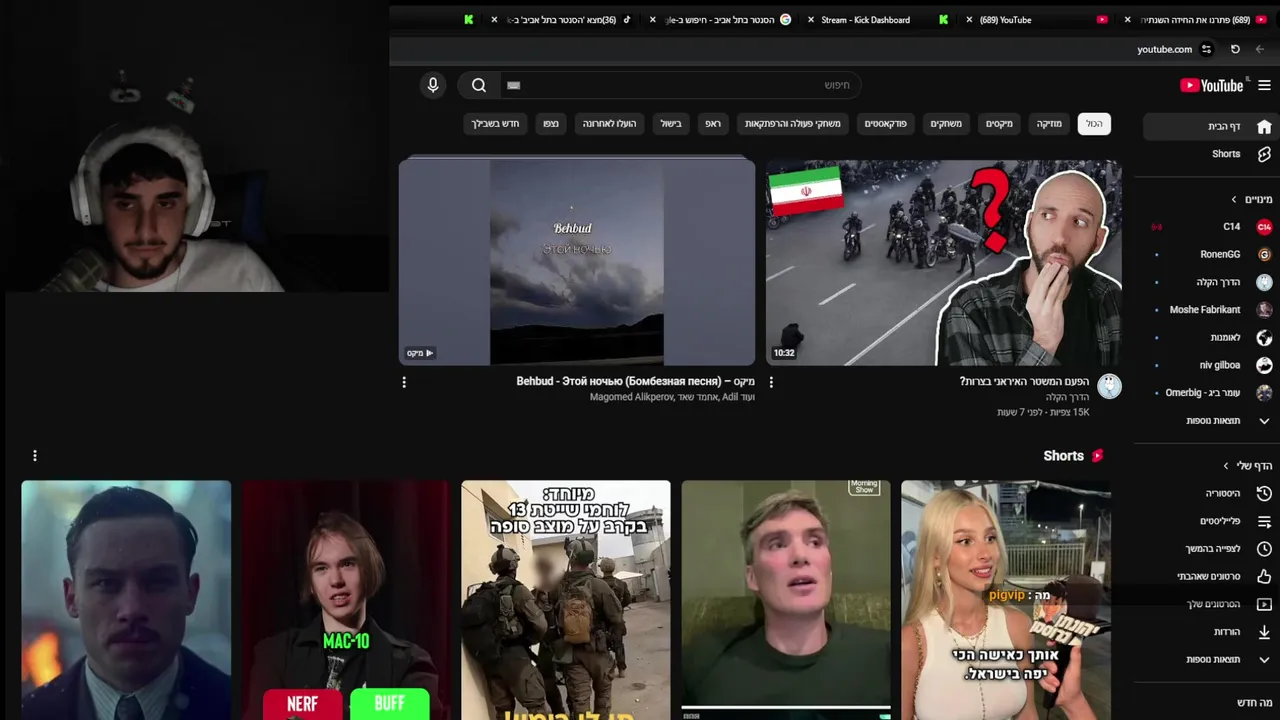Select the משחקים filter chip
The height and width of the screenshot is (720, 1280).
point(946,124)
